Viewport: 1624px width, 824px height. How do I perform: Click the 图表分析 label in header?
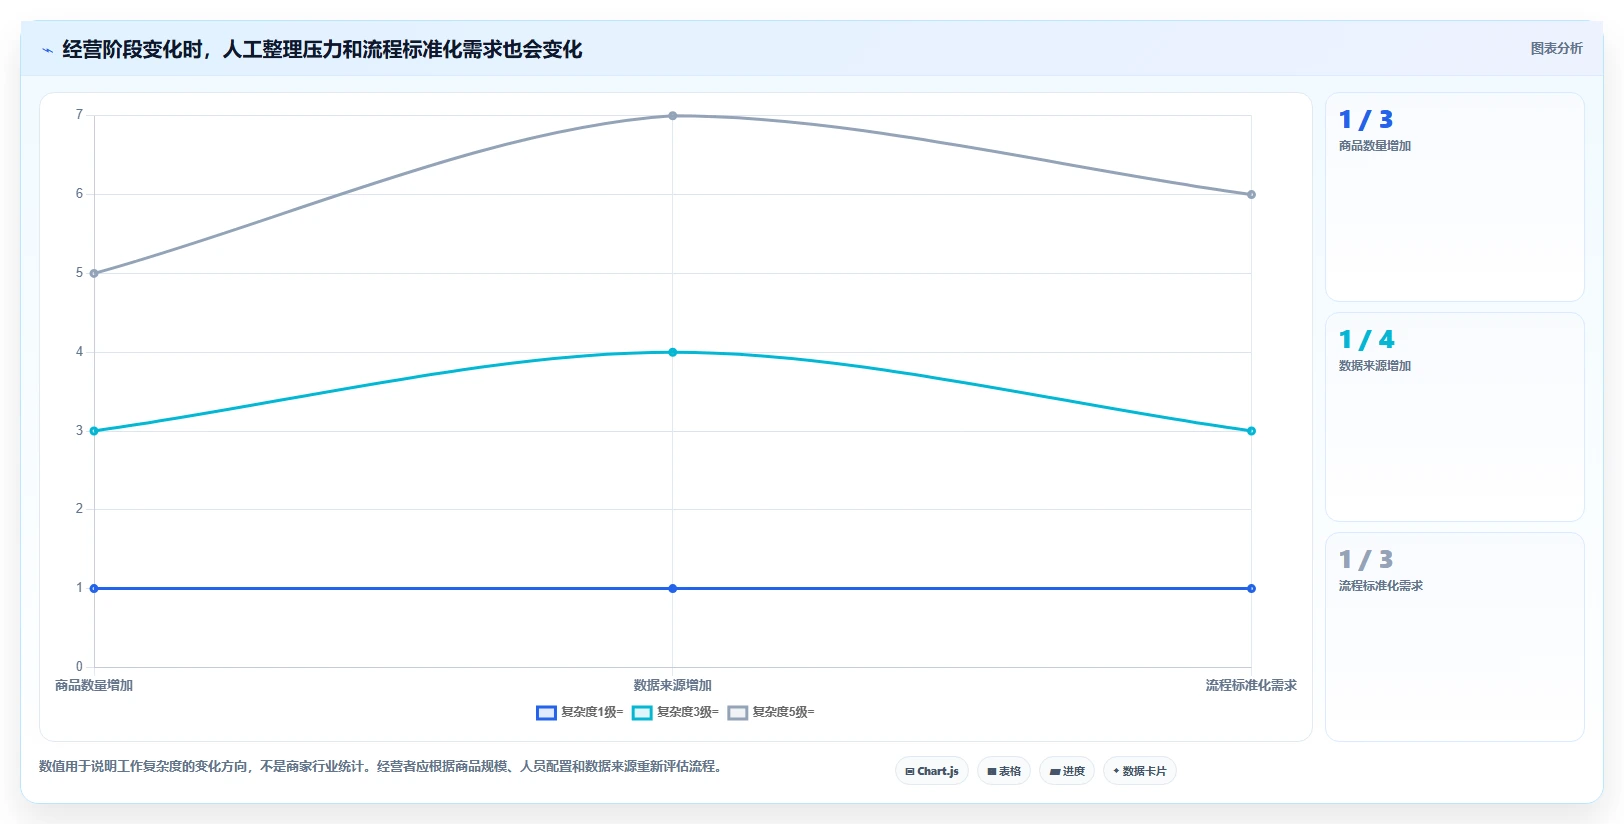1556,48
